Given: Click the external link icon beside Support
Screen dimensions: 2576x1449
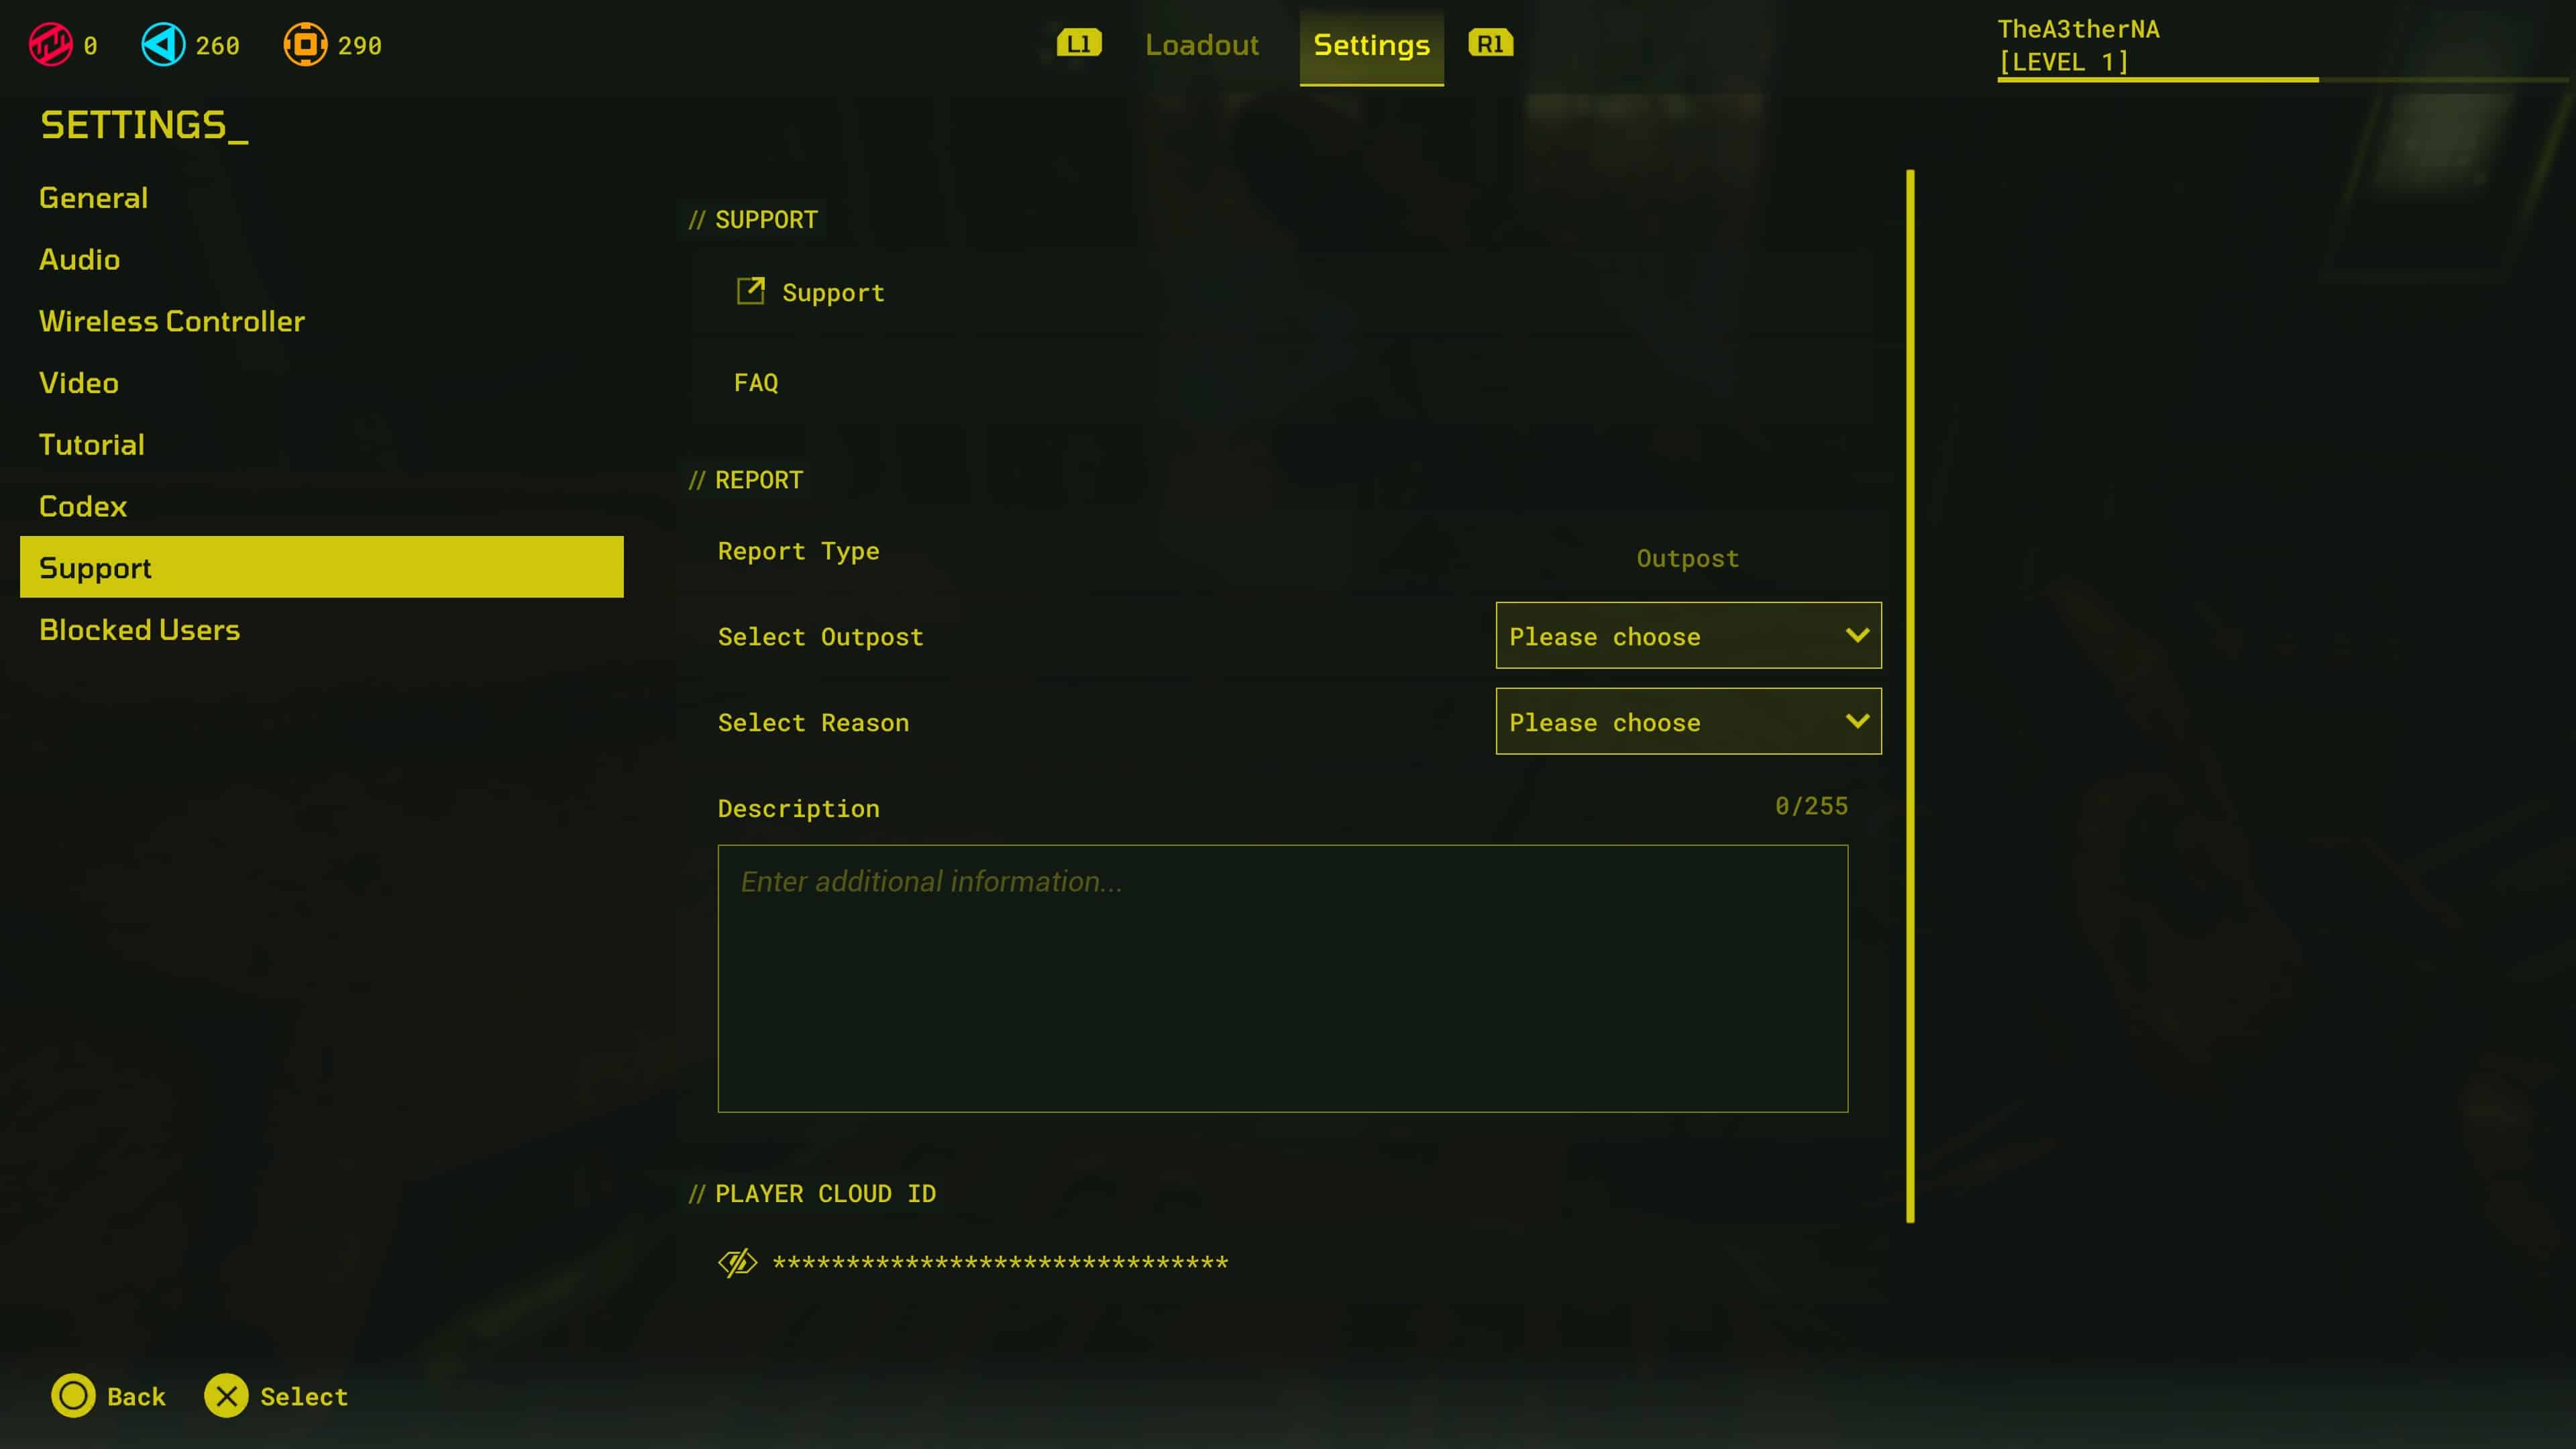Looking at the screenshot, I should click(750, 291).
